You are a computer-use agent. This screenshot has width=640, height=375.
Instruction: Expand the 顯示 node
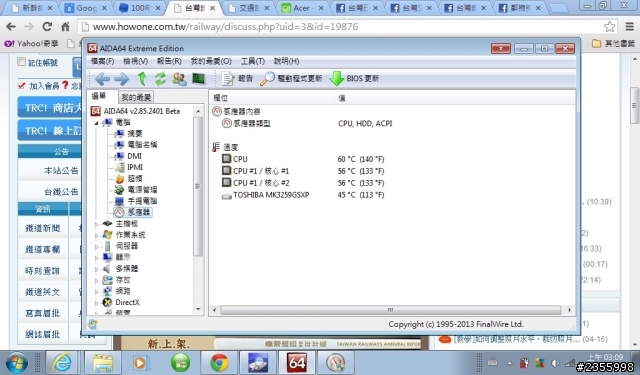97,257
